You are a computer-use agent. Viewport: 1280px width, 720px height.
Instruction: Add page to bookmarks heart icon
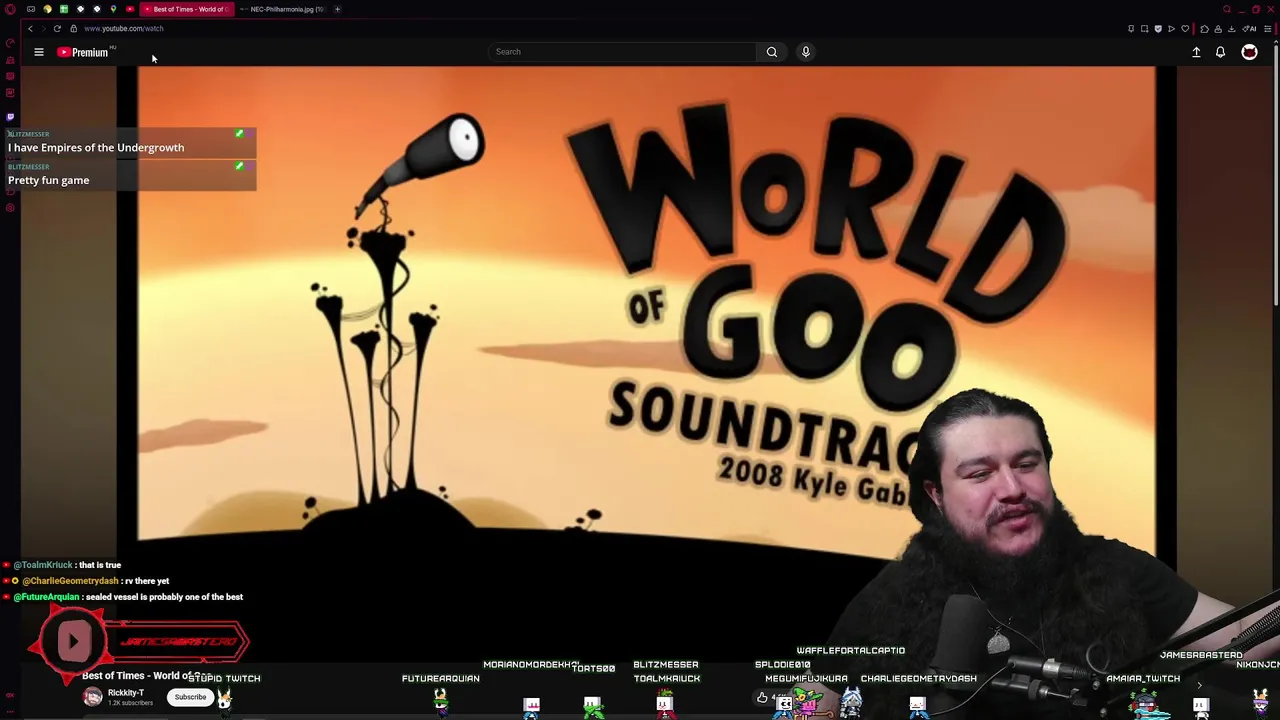pyautogui.click(x=1185, y=29)
